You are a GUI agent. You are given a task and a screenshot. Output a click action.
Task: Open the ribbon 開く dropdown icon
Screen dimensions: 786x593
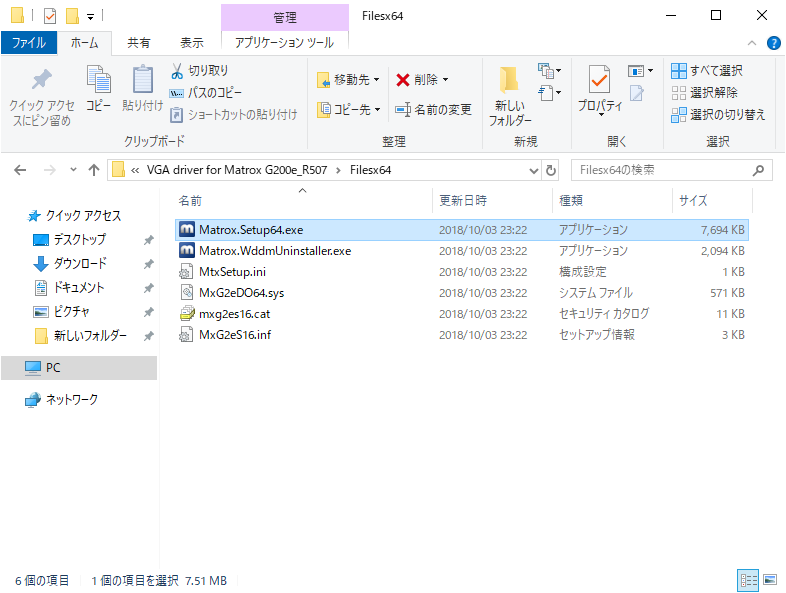pos(640,71)
